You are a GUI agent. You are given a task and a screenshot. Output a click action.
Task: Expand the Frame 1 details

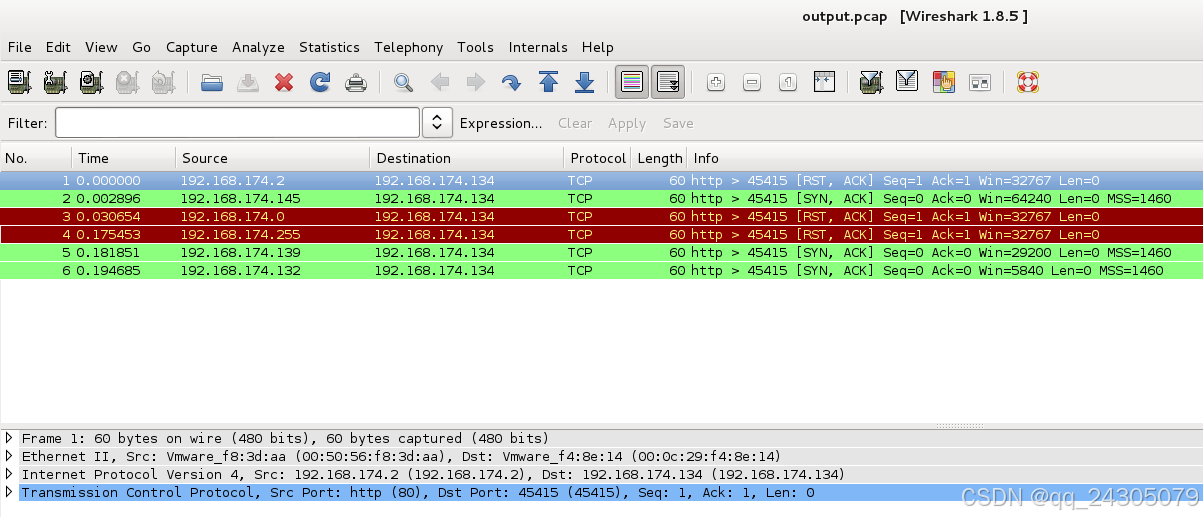(x=9, y=438)
